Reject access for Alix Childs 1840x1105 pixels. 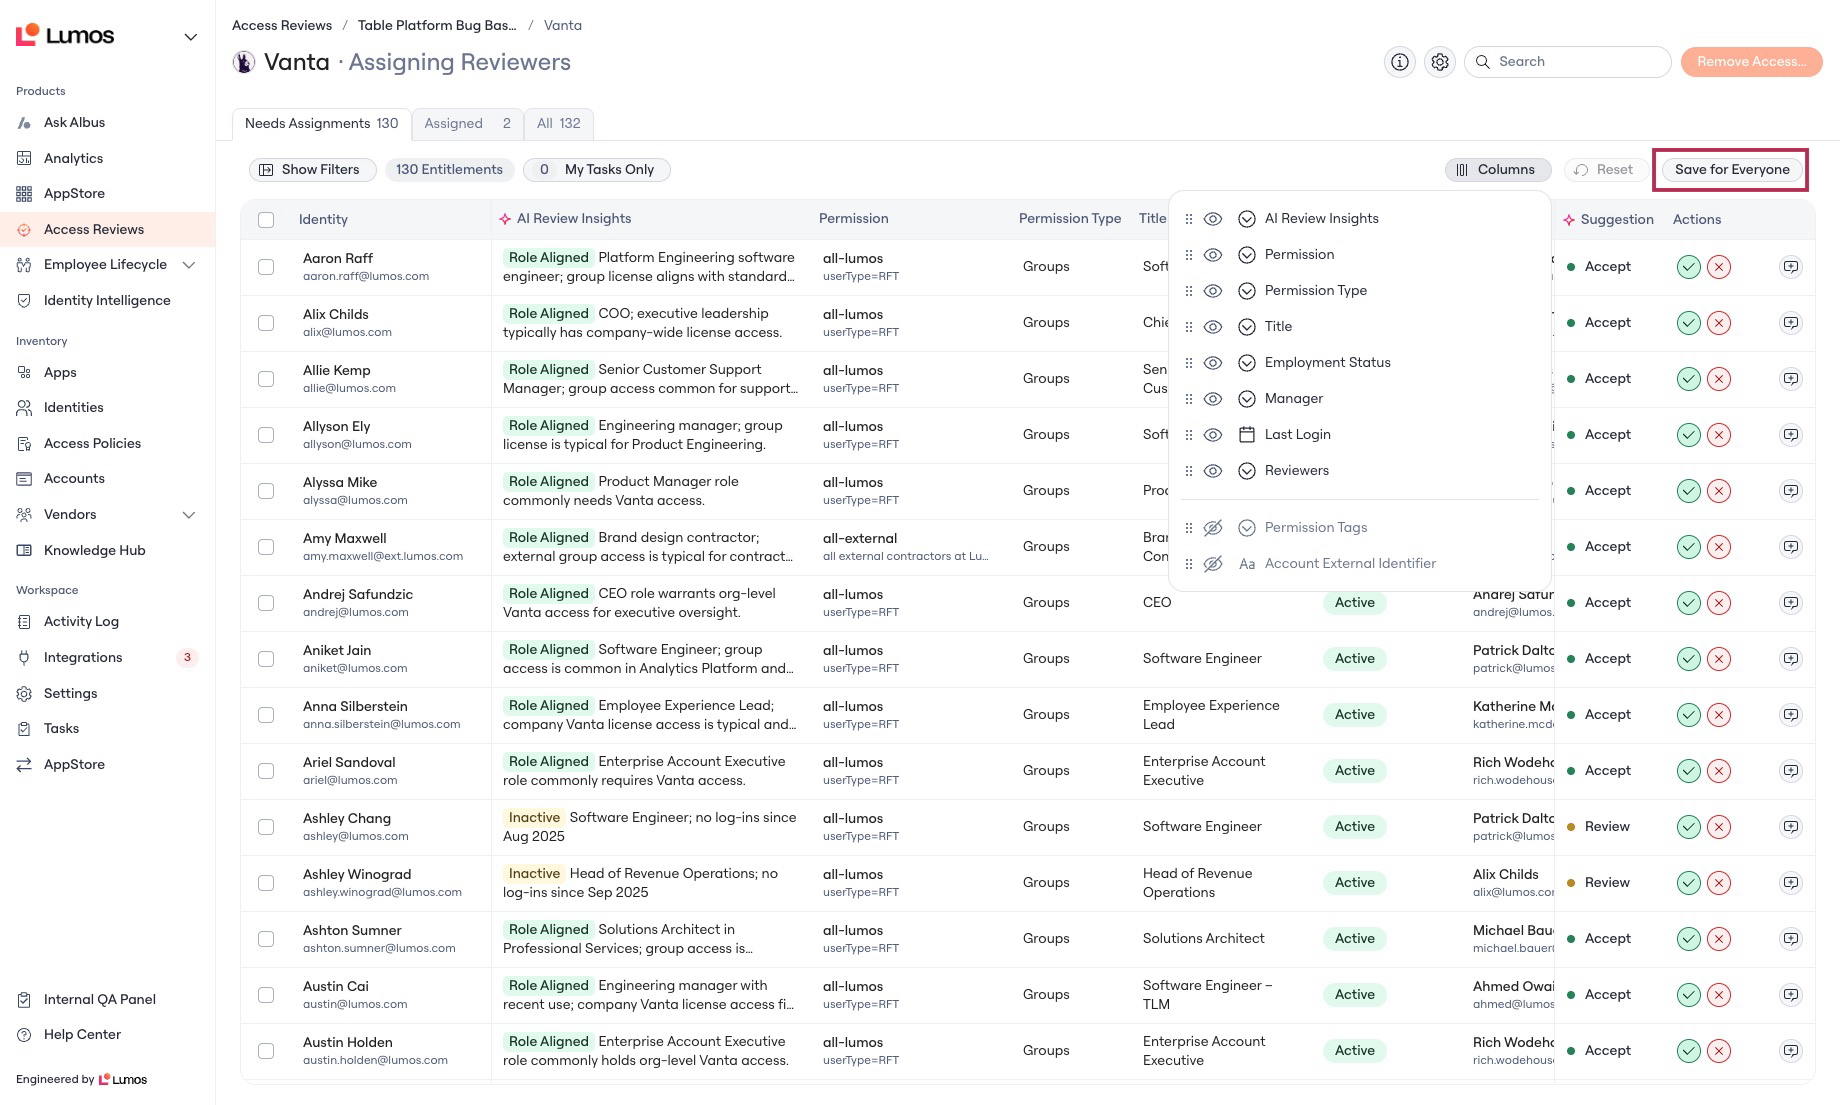[1719, 323]
